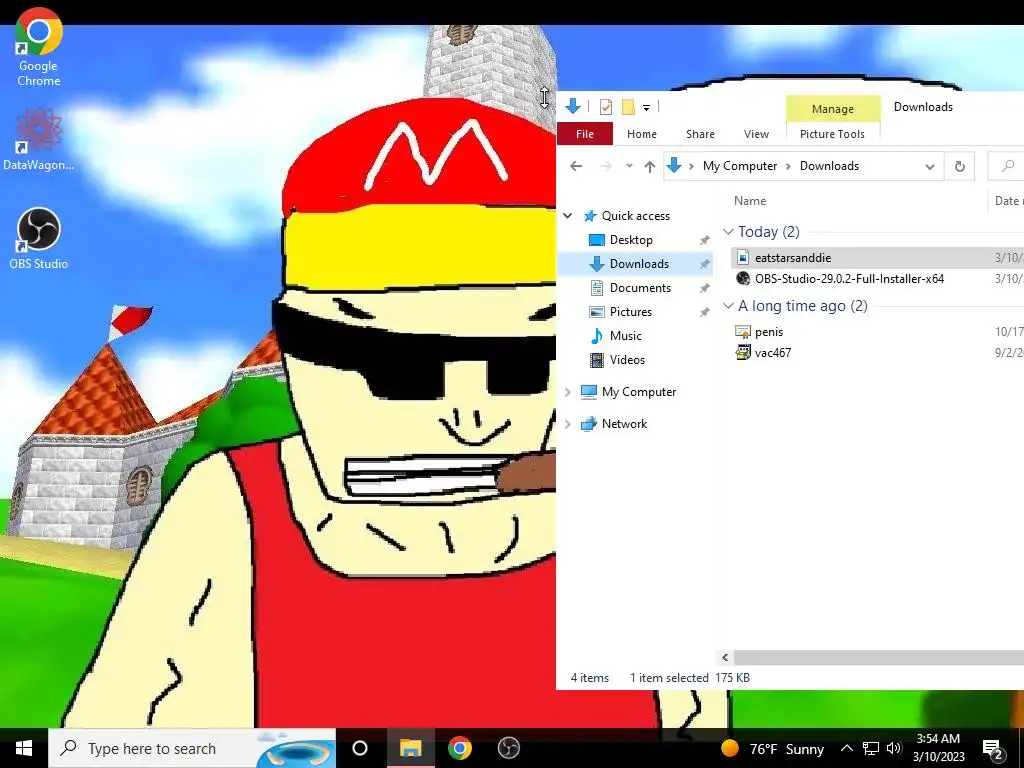Open Downloads in the navigation pane
This screenshot has width=1024, height=768.
point(639,264)
